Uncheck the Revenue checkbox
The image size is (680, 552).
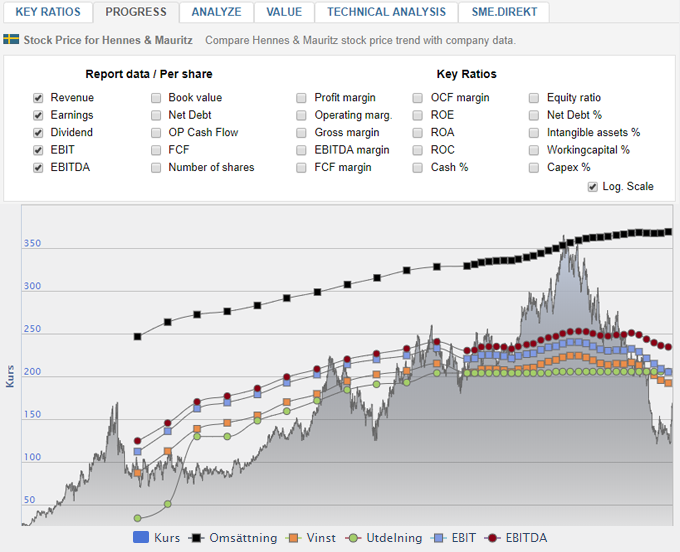tap(38, 98)
